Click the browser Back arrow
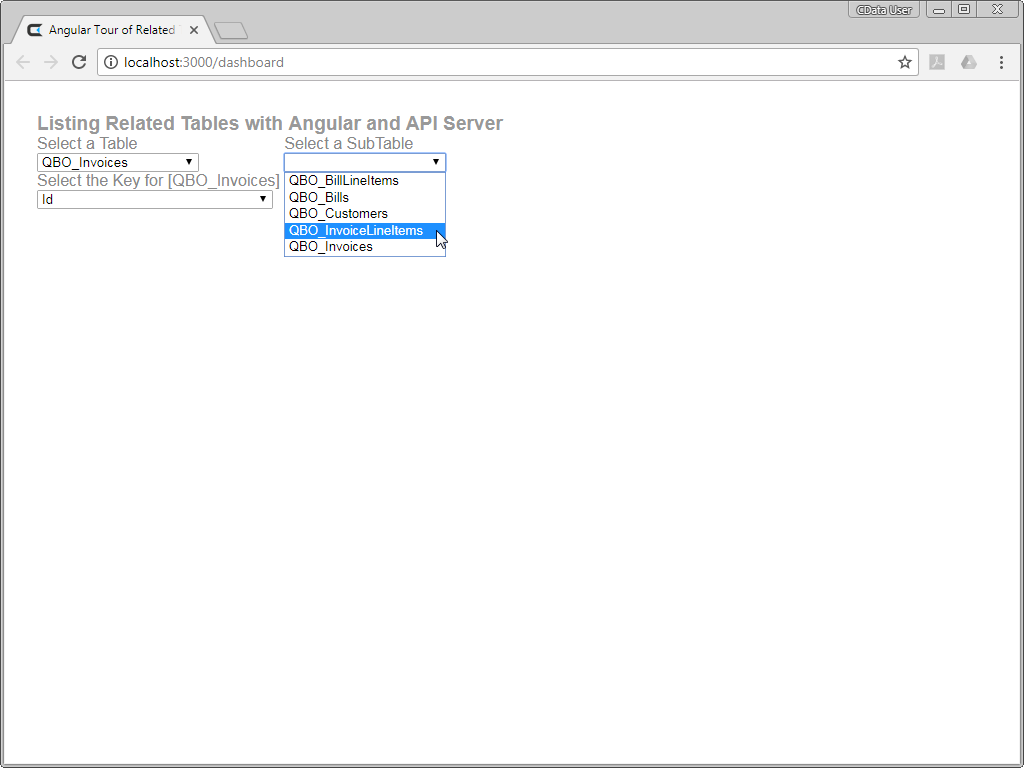This screenshot has height=768, width=1024. click(23, 62)
